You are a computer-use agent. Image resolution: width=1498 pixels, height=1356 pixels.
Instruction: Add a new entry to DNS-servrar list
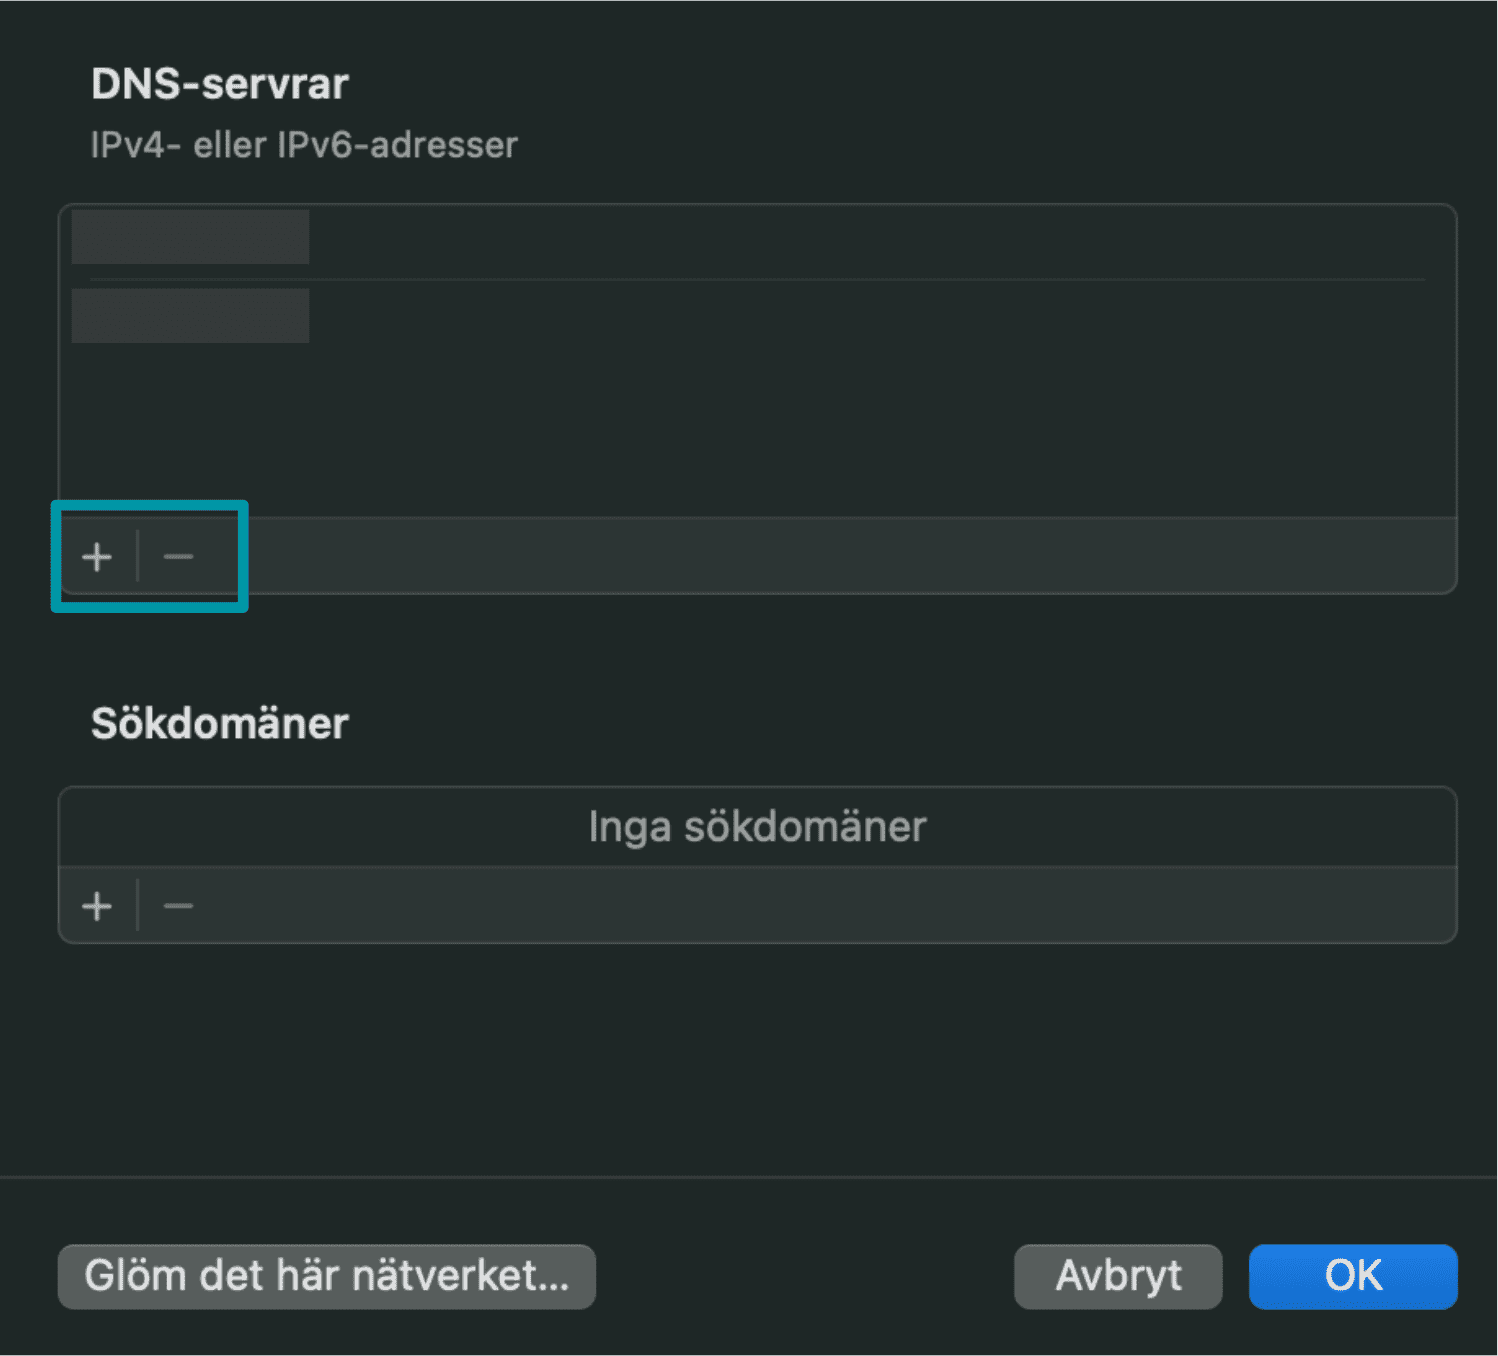[96, 556]
